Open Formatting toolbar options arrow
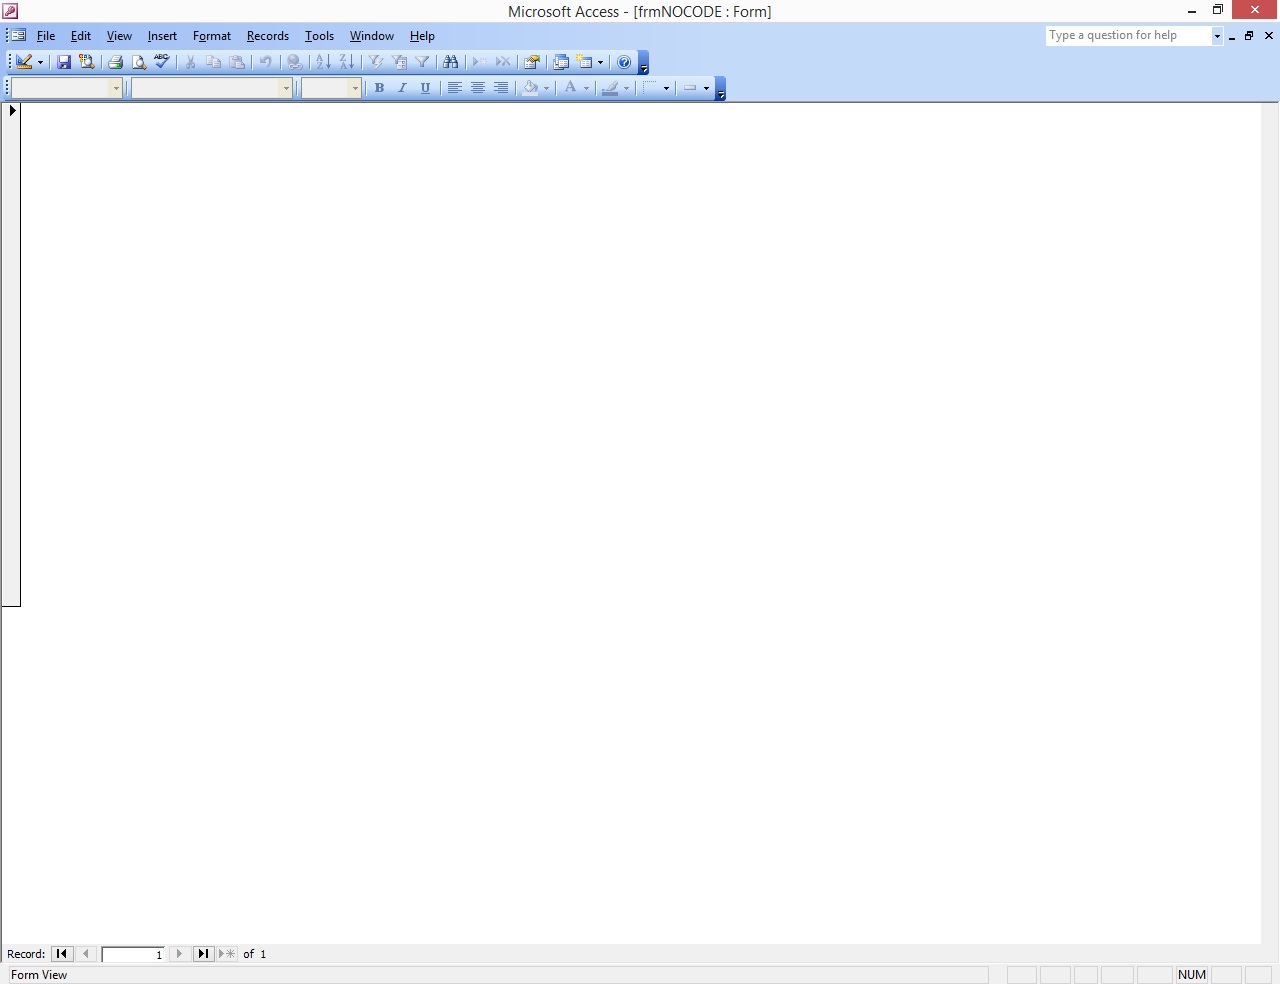Viewport: 1280px width, 984px height. point(721,89)
